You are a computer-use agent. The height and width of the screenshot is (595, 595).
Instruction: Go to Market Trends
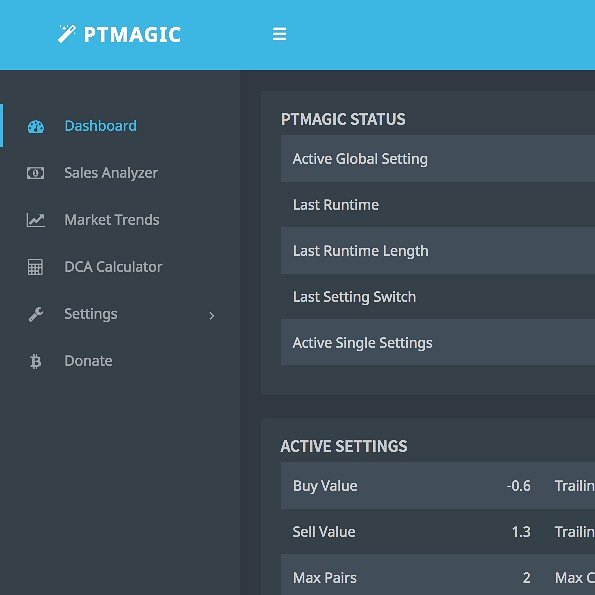tap(112, 220)
